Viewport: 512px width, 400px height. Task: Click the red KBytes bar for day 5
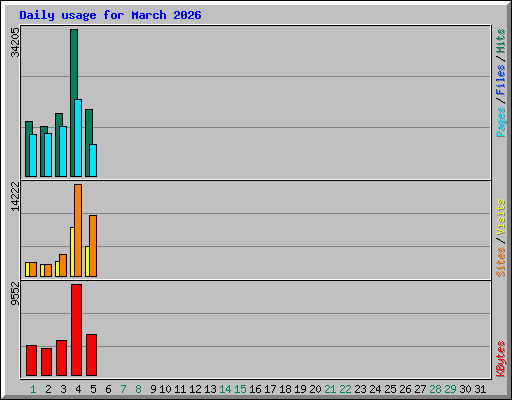pos(91,355)
